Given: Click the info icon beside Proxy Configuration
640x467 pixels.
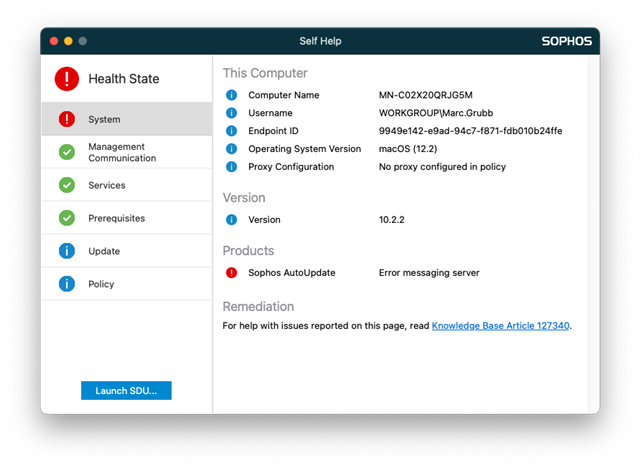Looking at the screenshot, I should [x=232, y=167].
